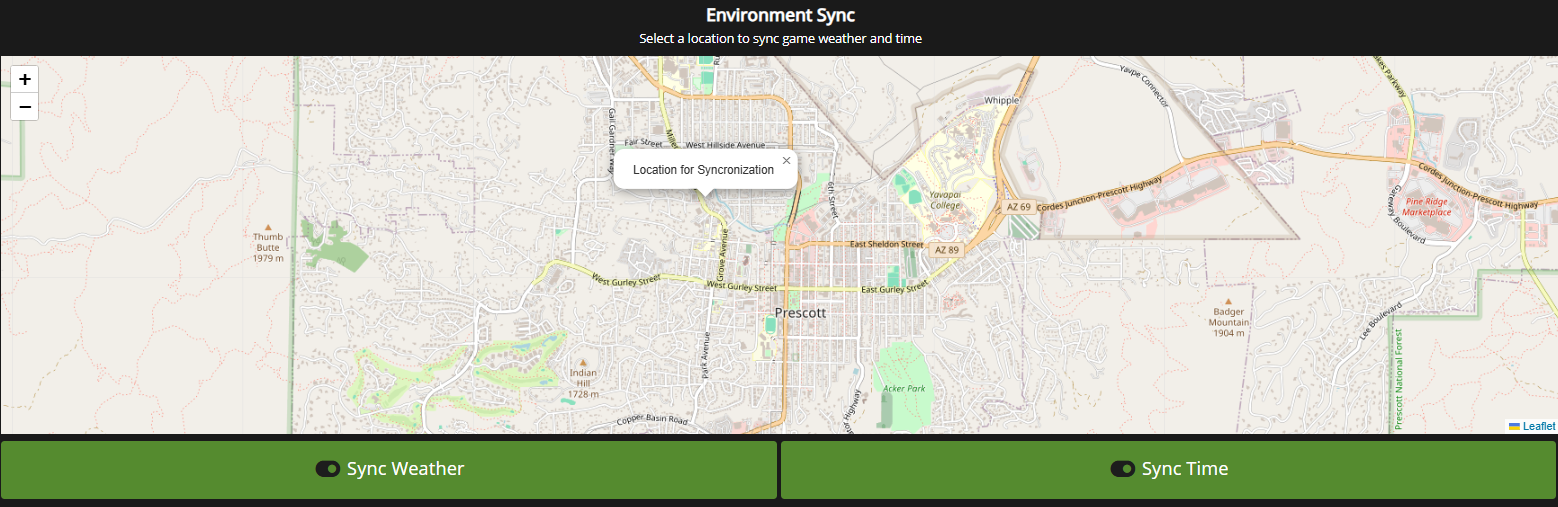Close the Location for Syncronization popup
Viewport: 1558px width, 507px height.
pyautogui.click(x=786, y=160)
